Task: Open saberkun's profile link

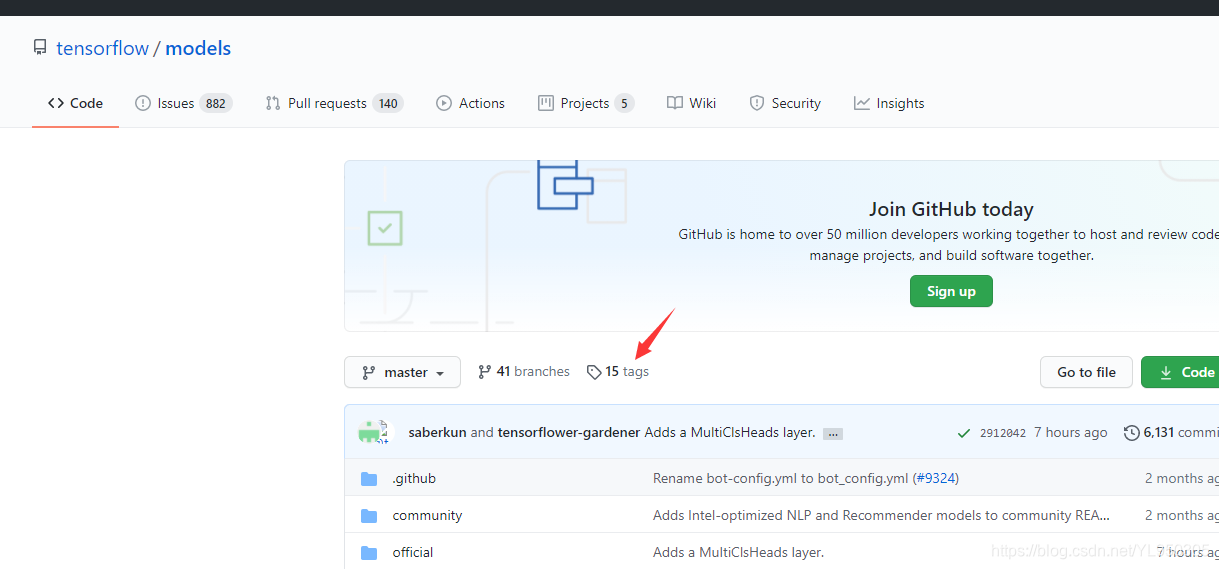Action: (x=437, y=432)
